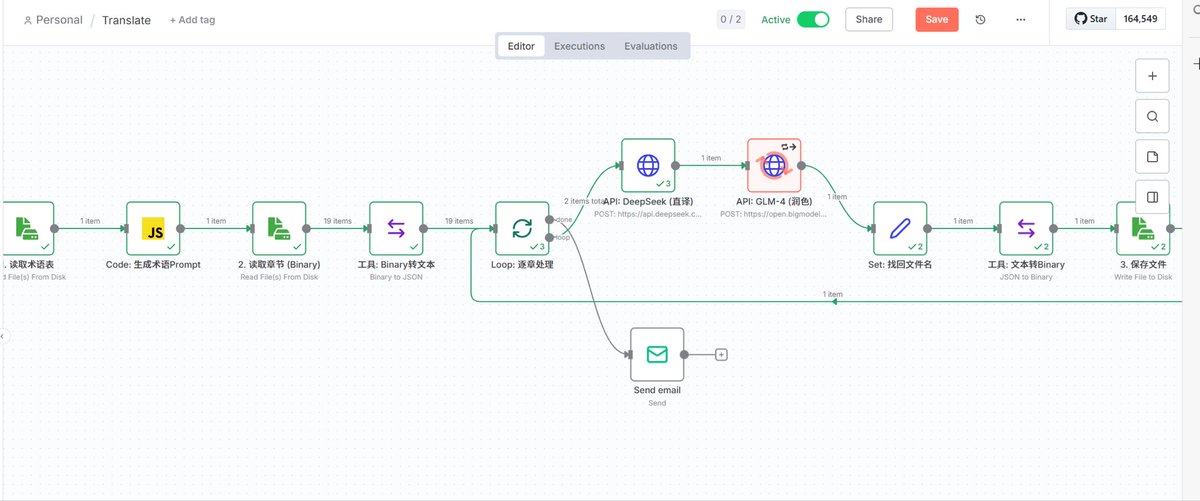Open the Personal project breadcrumb
This screenshot has width=1200, height=501.
pos(52,20)
